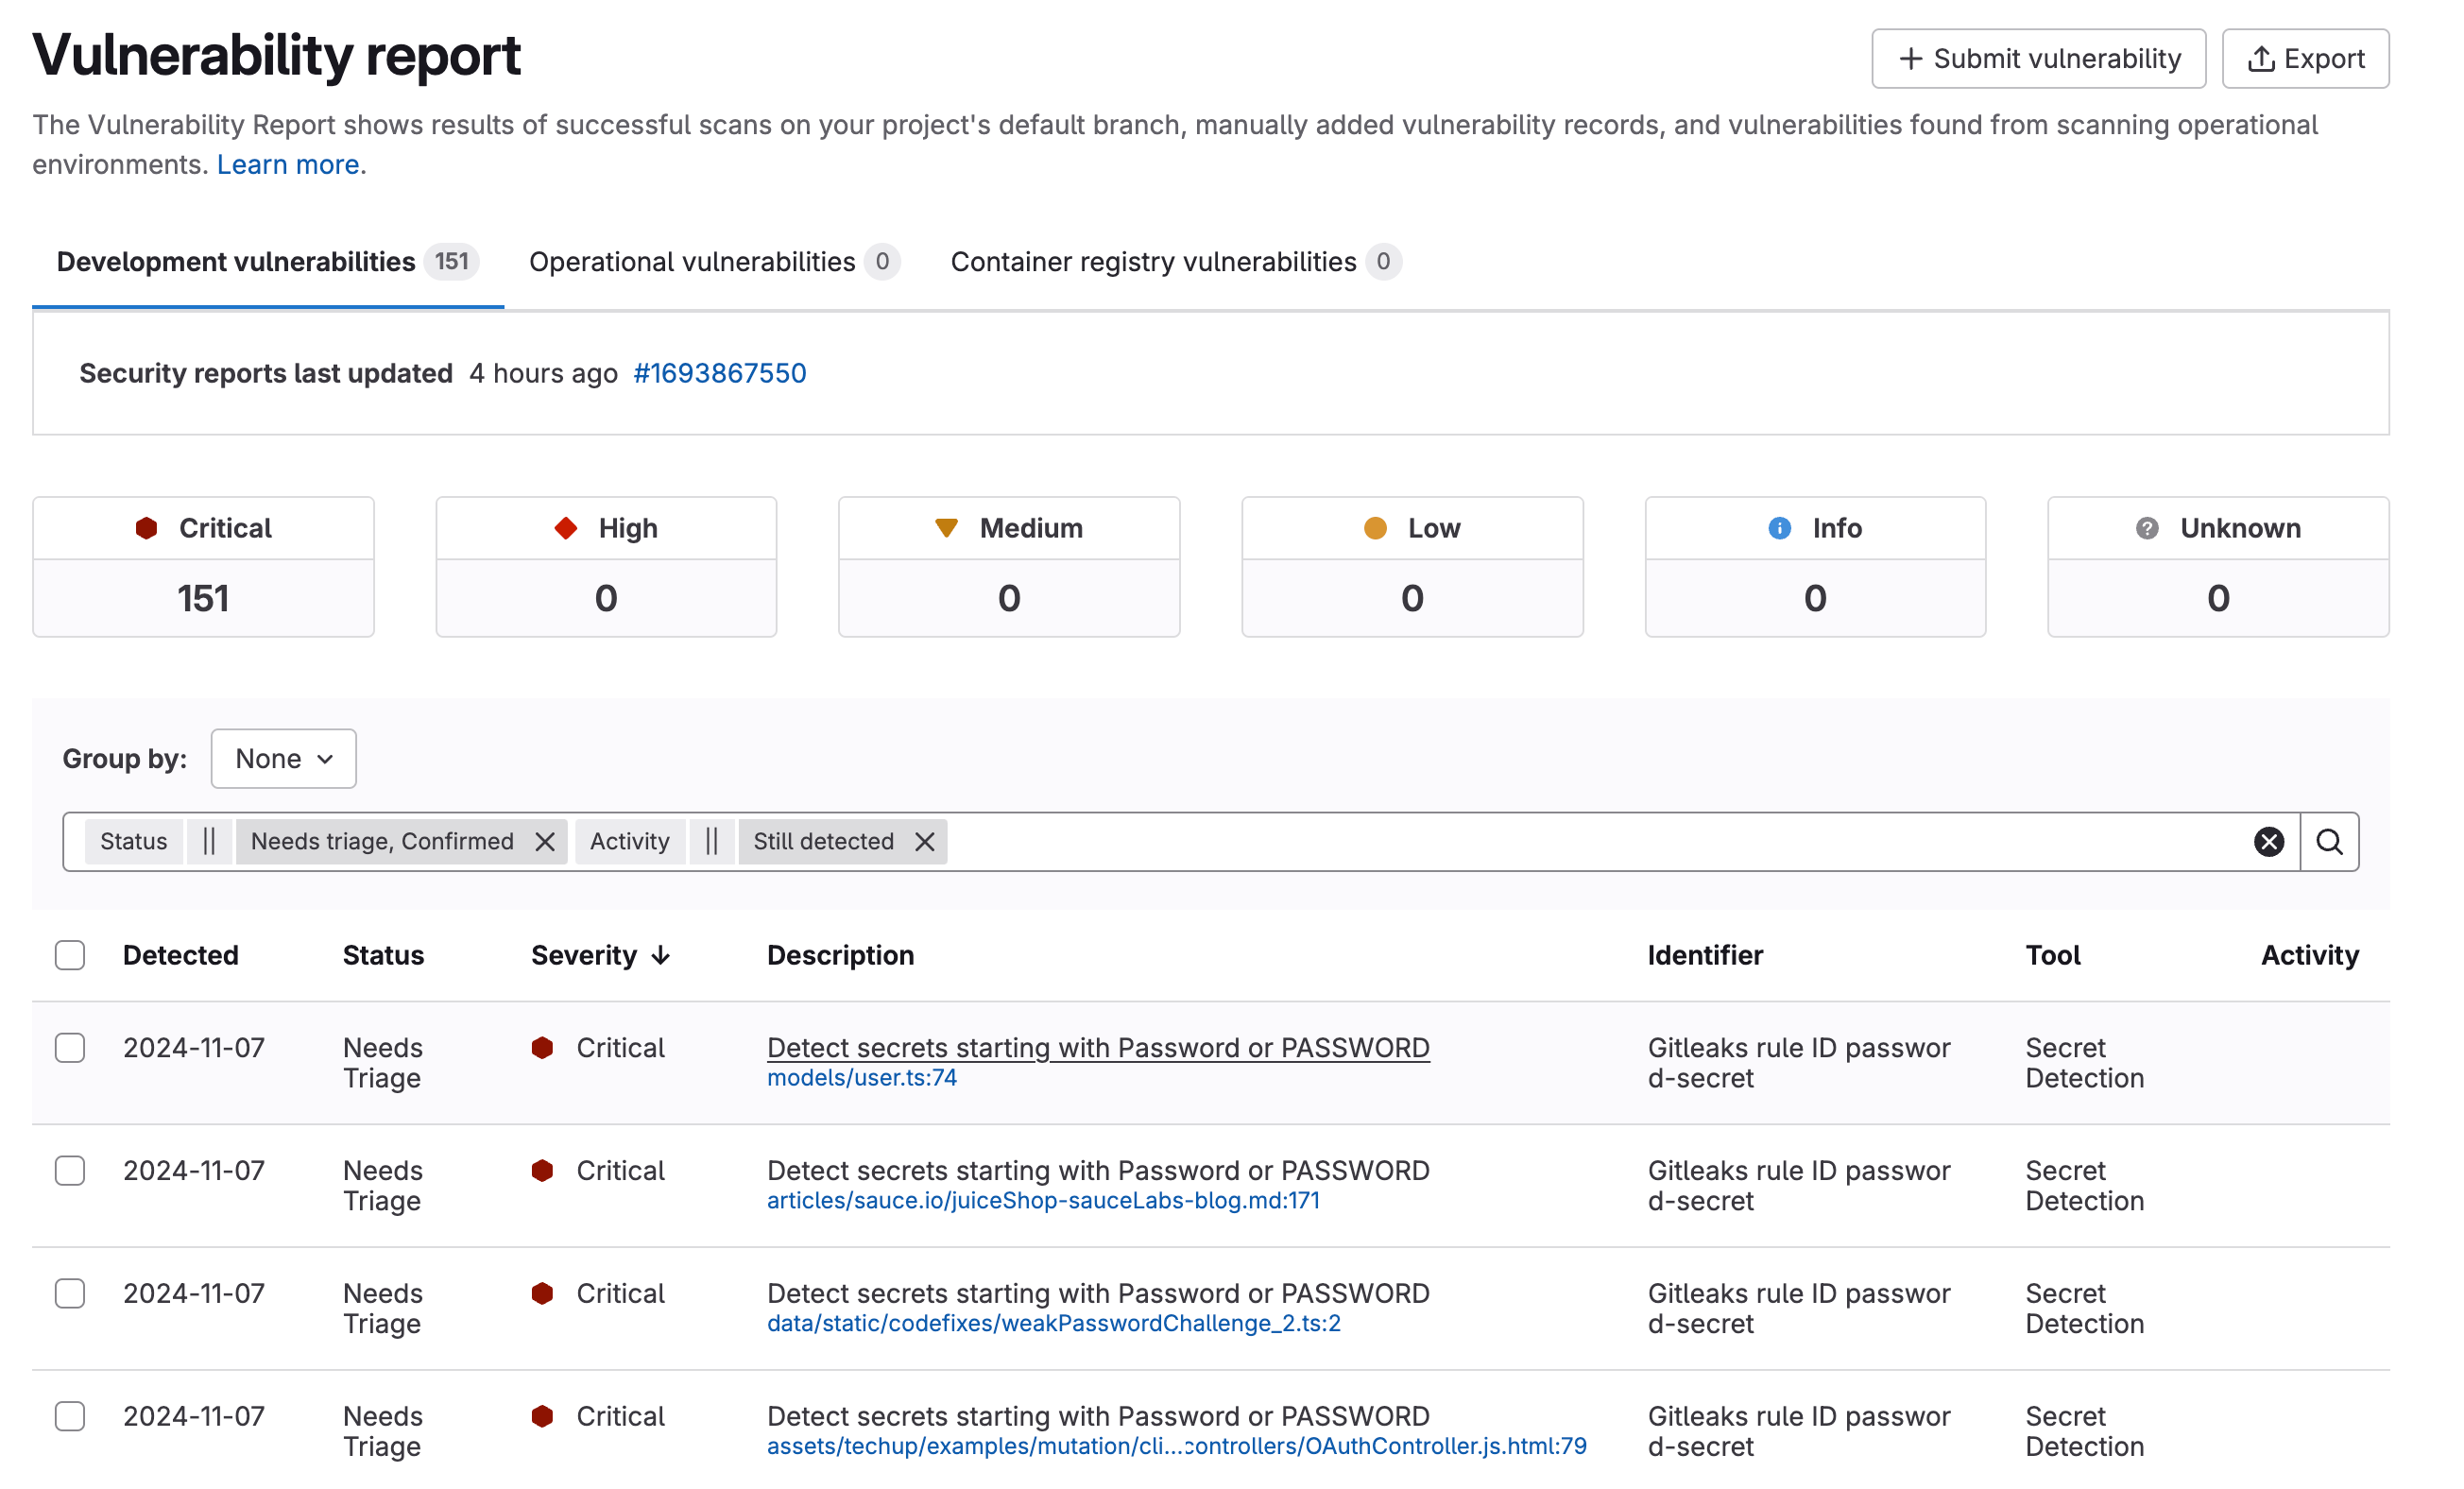Screen dimensions: 2464x1489
Task: Open the Group by None dropdown
Action: (x=283, y=758)
